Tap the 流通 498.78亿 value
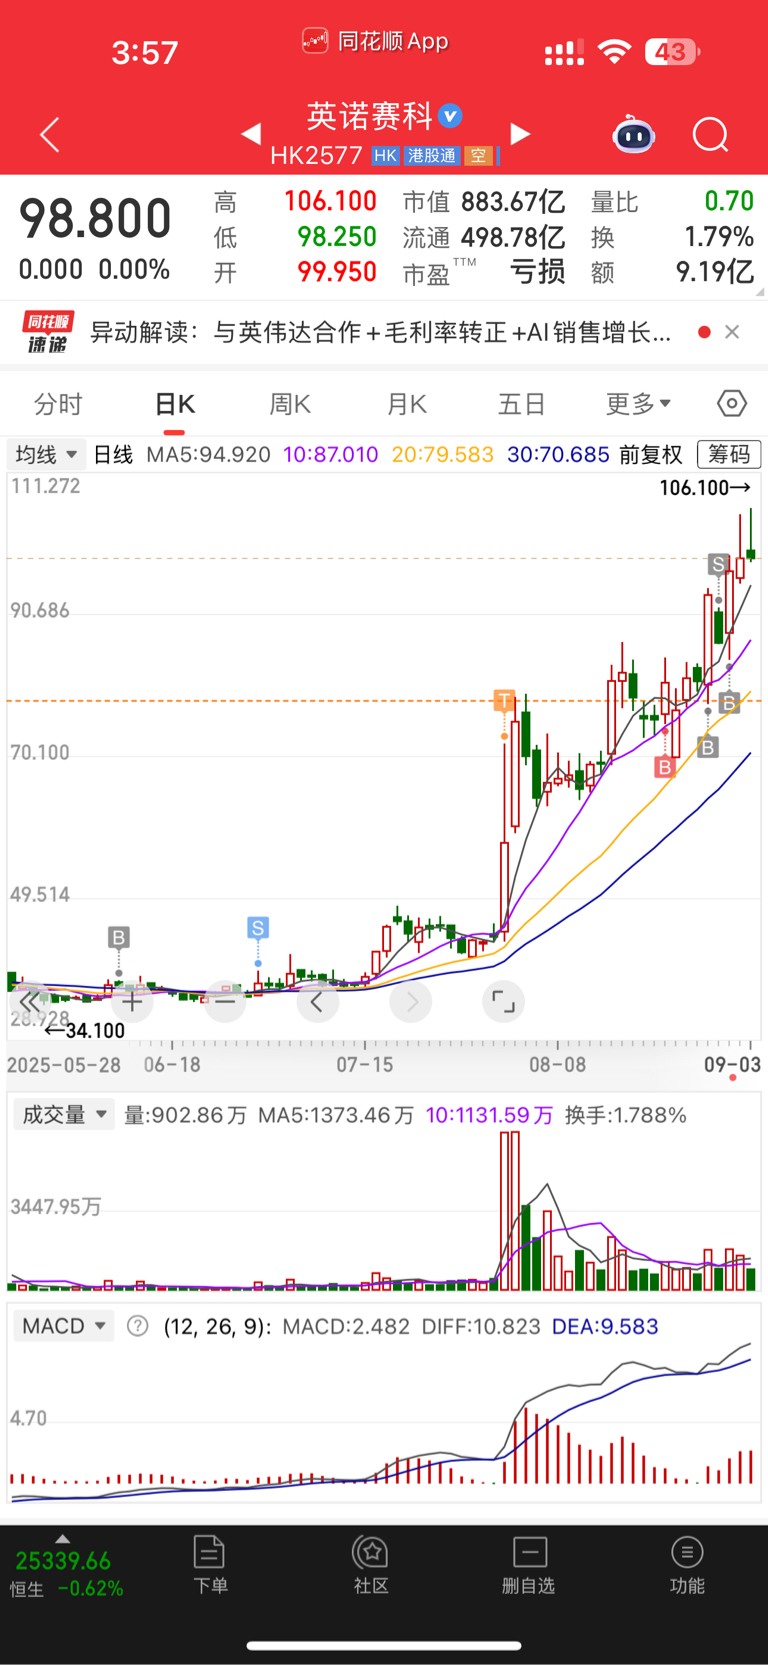 tap(484, 237)
